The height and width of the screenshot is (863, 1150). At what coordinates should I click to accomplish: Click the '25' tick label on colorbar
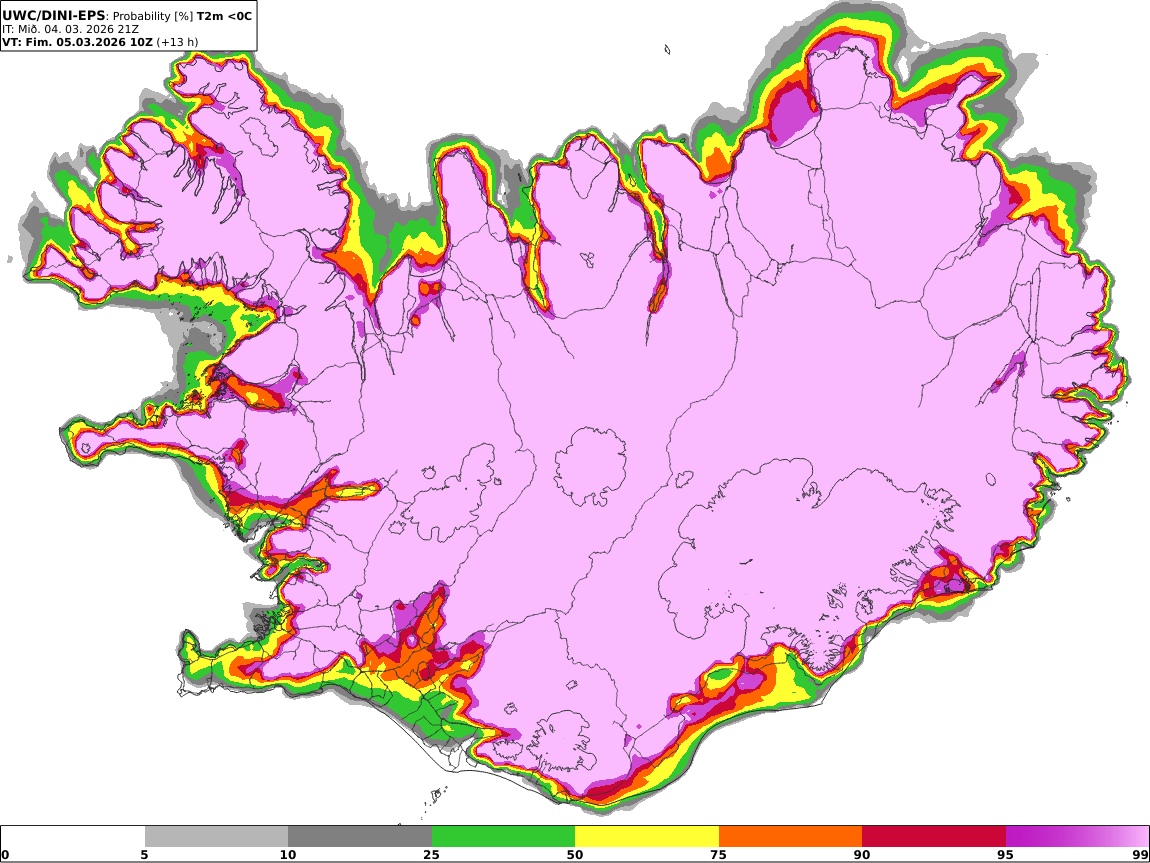[x=431, y=855]
